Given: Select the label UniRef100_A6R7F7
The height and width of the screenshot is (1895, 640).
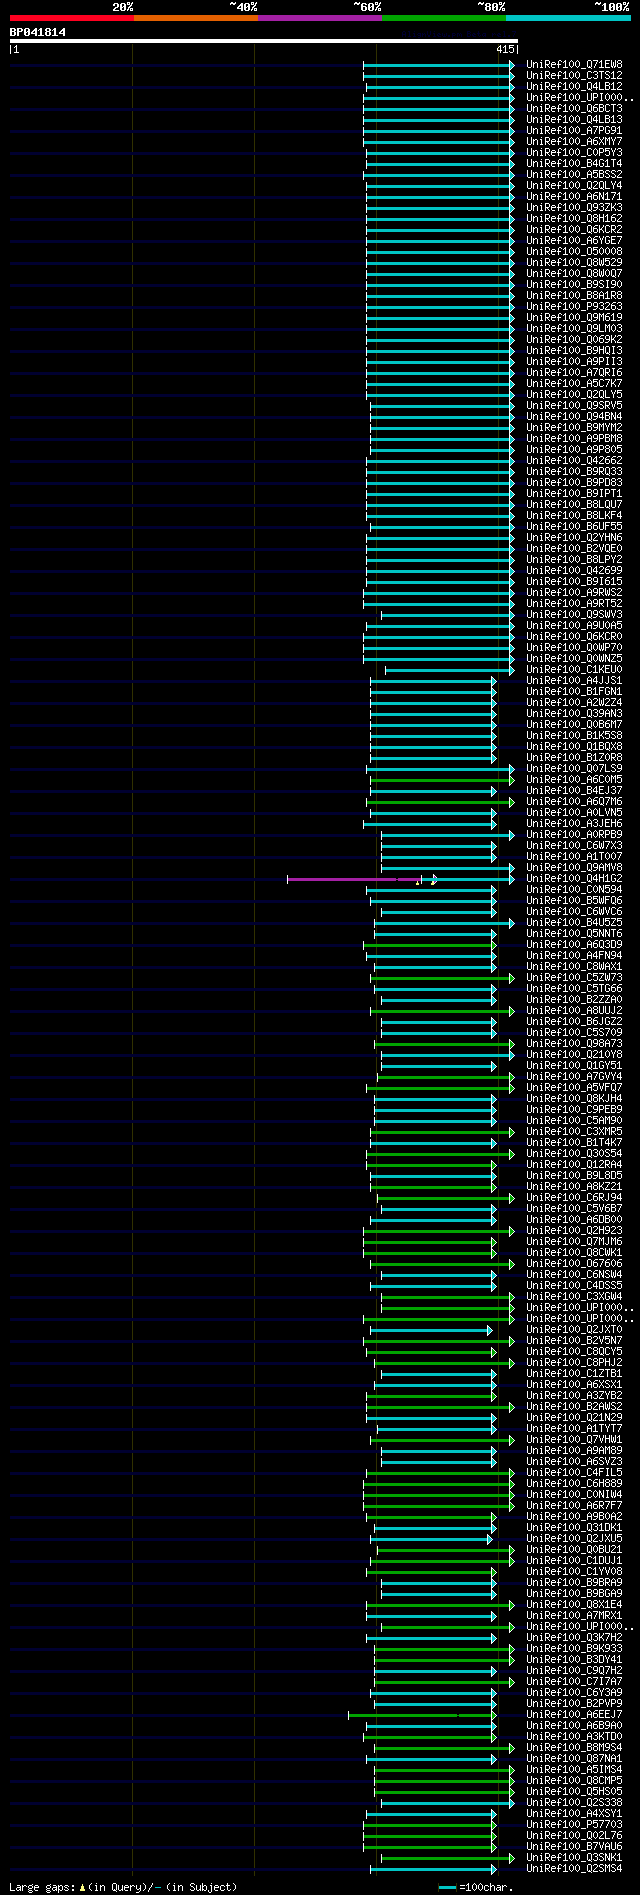Looking at the screenshot, I should (574, 1505).
